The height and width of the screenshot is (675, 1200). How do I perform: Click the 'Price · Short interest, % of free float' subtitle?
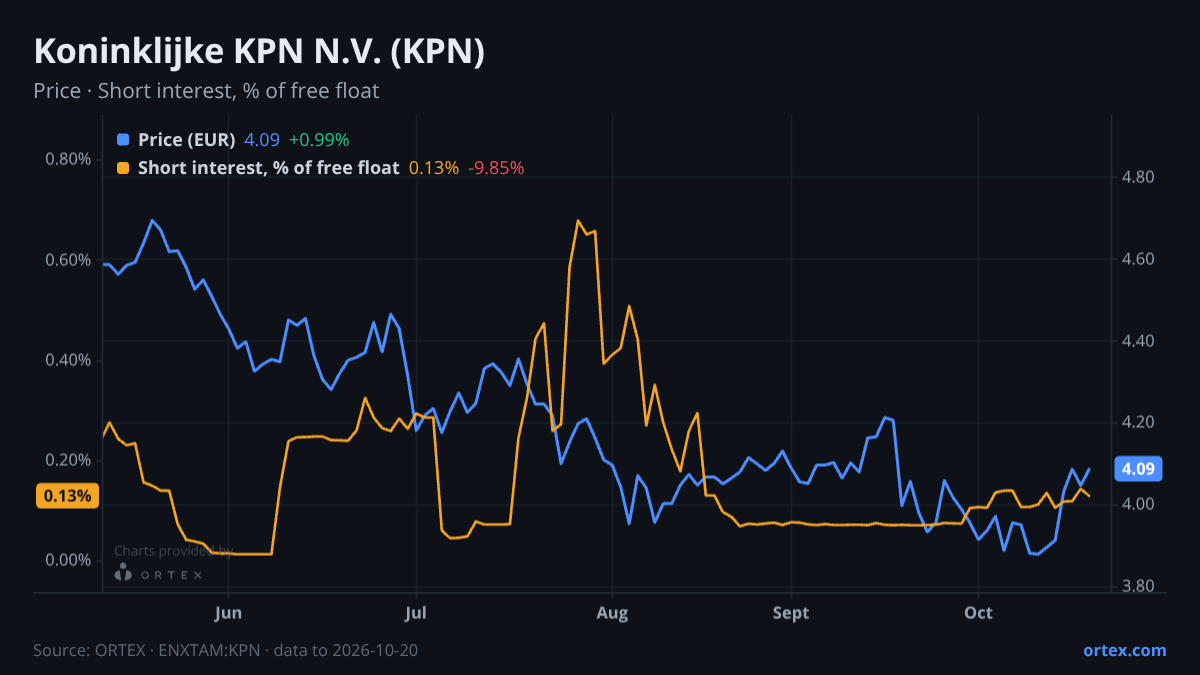coord(206,91)
